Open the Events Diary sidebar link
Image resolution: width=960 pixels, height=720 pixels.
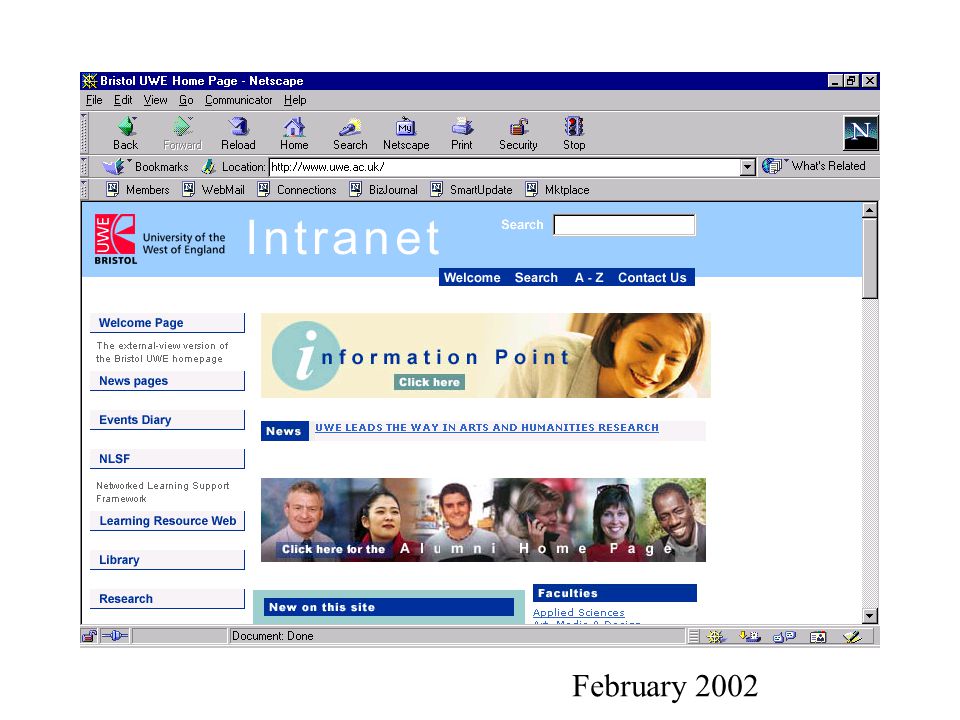[x=167, y=420]
